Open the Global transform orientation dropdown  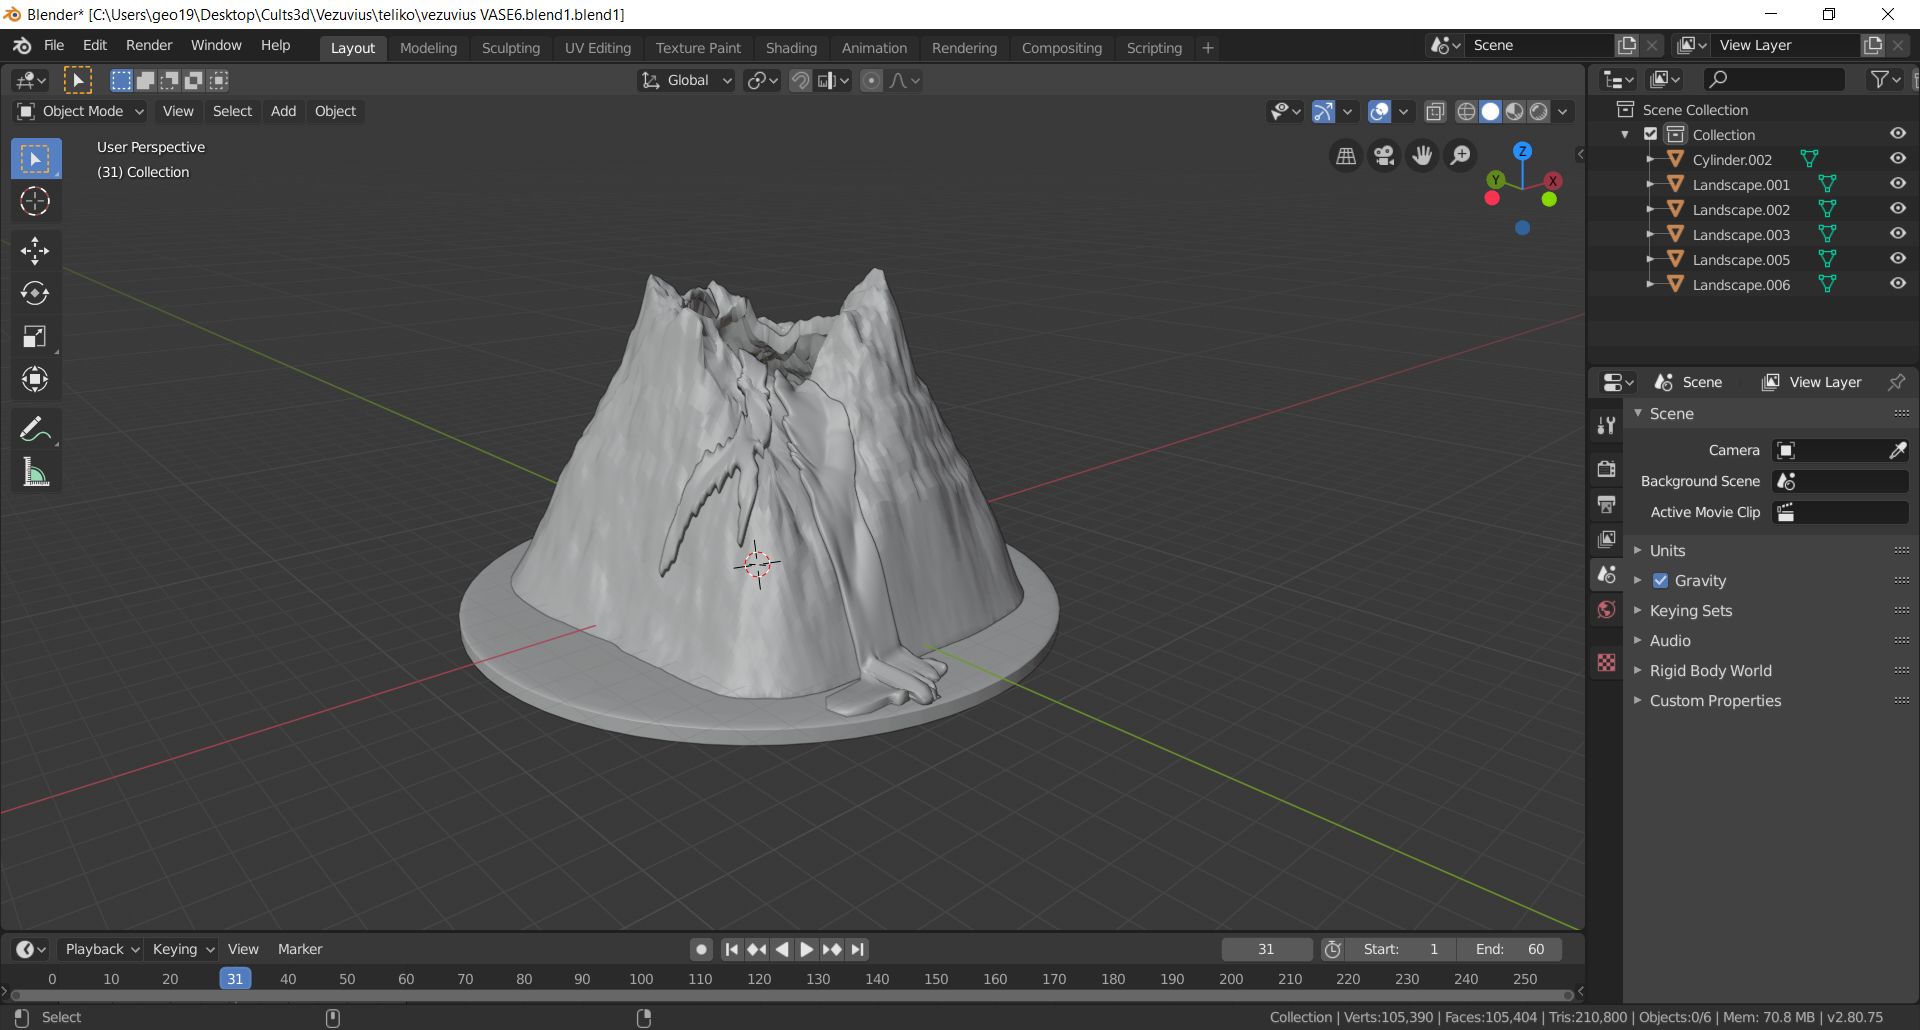[685, 80]
